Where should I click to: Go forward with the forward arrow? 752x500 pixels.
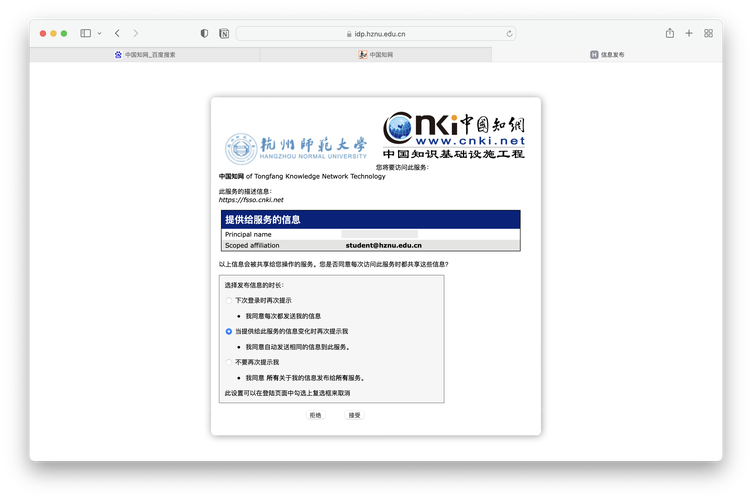(136, 33)
